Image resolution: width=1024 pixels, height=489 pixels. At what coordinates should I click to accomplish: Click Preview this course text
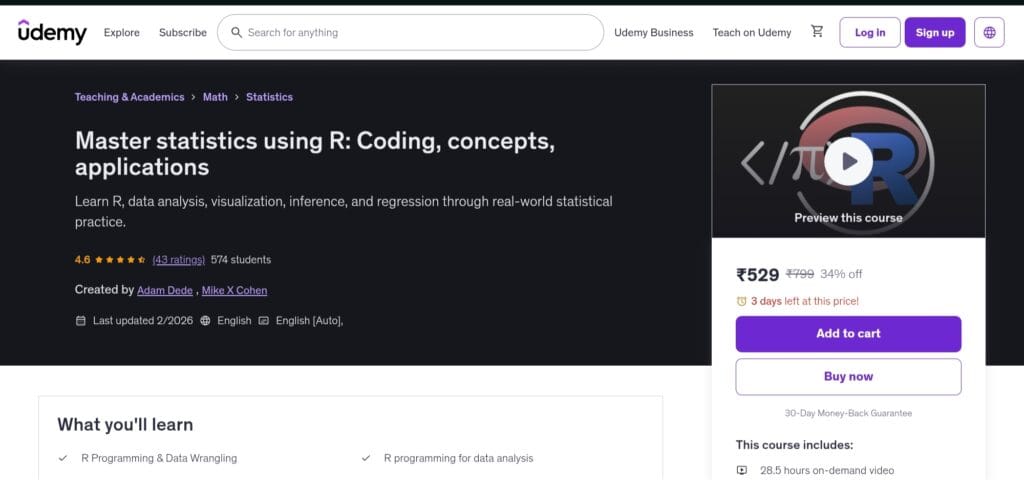click(848, 218)
